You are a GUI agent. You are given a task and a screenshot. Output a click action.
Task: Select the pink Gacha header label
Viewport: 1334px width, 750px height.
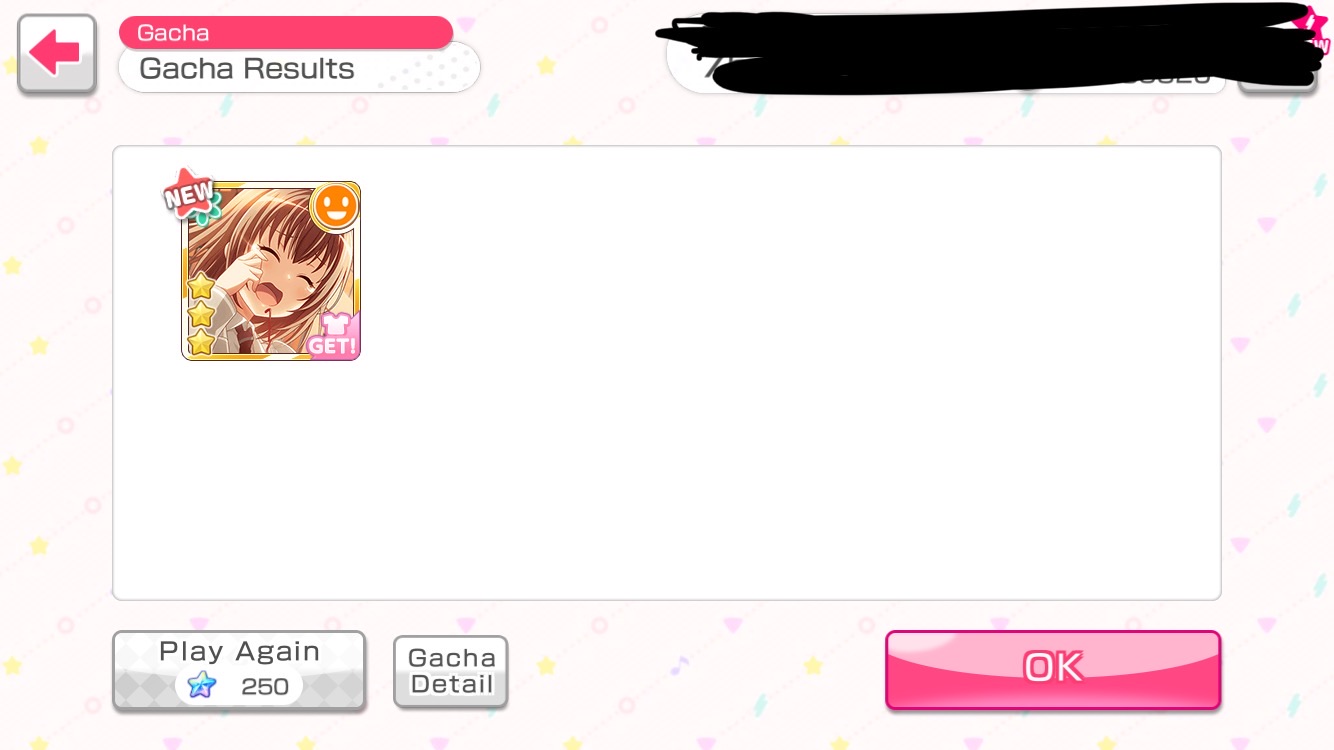(x=286, y=32)
